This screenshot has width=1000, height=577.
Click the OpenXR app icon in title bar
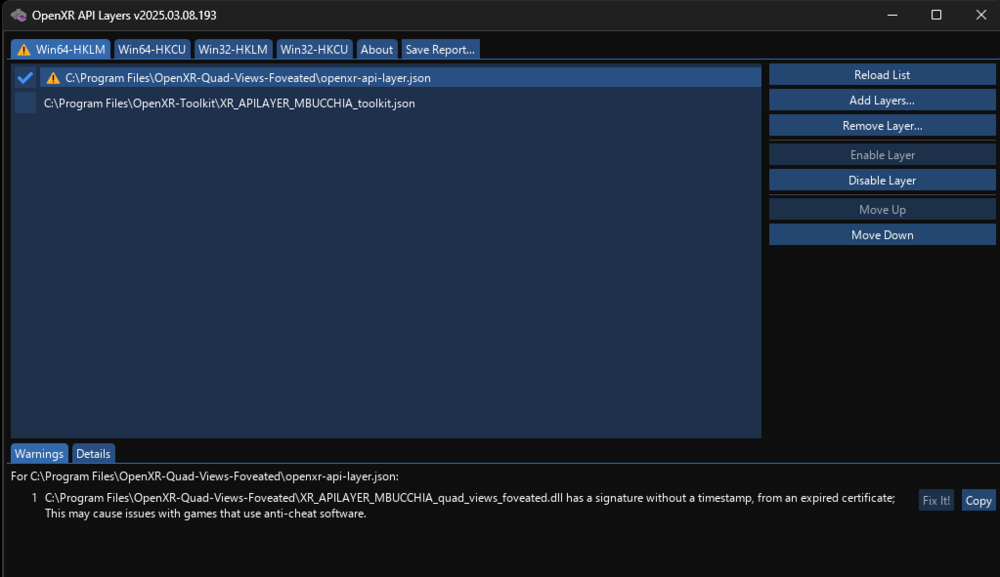(x=18, y=15)
